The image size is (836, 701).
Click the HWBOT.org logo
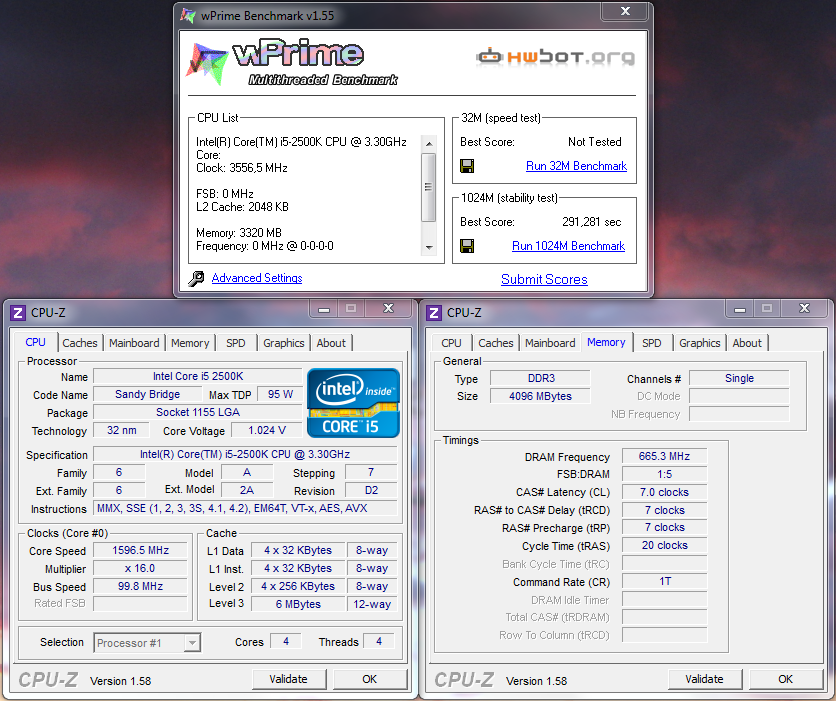coord(555,57)
